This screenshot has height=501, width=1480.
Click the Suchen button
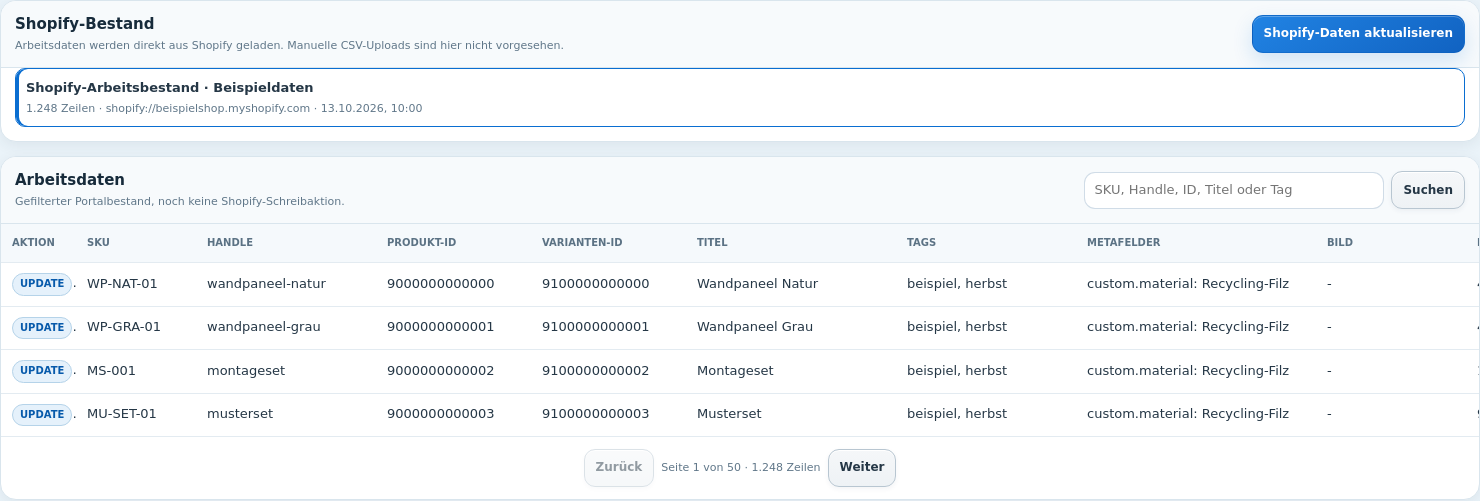click(1427, 190)
